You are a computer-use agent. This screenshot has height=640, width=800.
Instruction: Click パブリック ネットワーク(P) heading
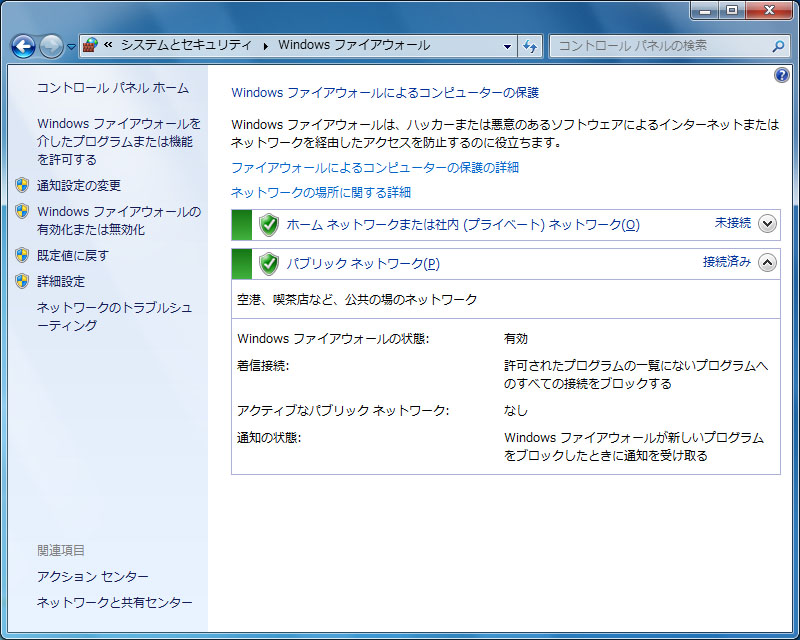point(363,263)
